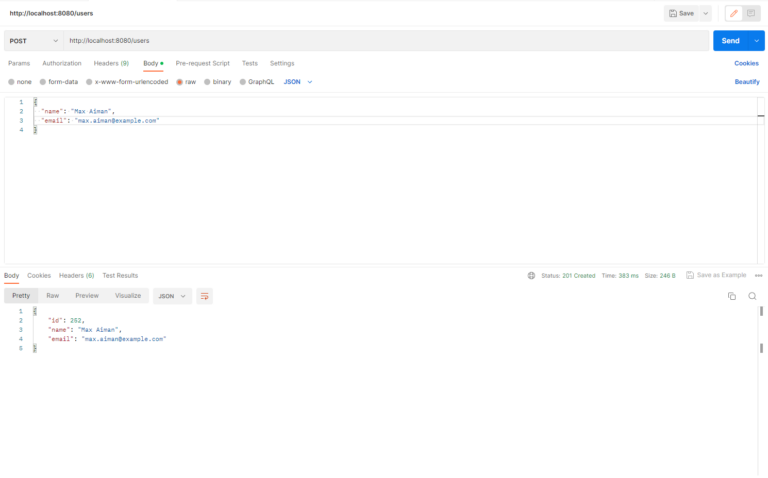The height and width of the screenshot is (478, 768).
Task: Expand the Send button arrow
Action: pyautogui.click(x=756, y=41)
